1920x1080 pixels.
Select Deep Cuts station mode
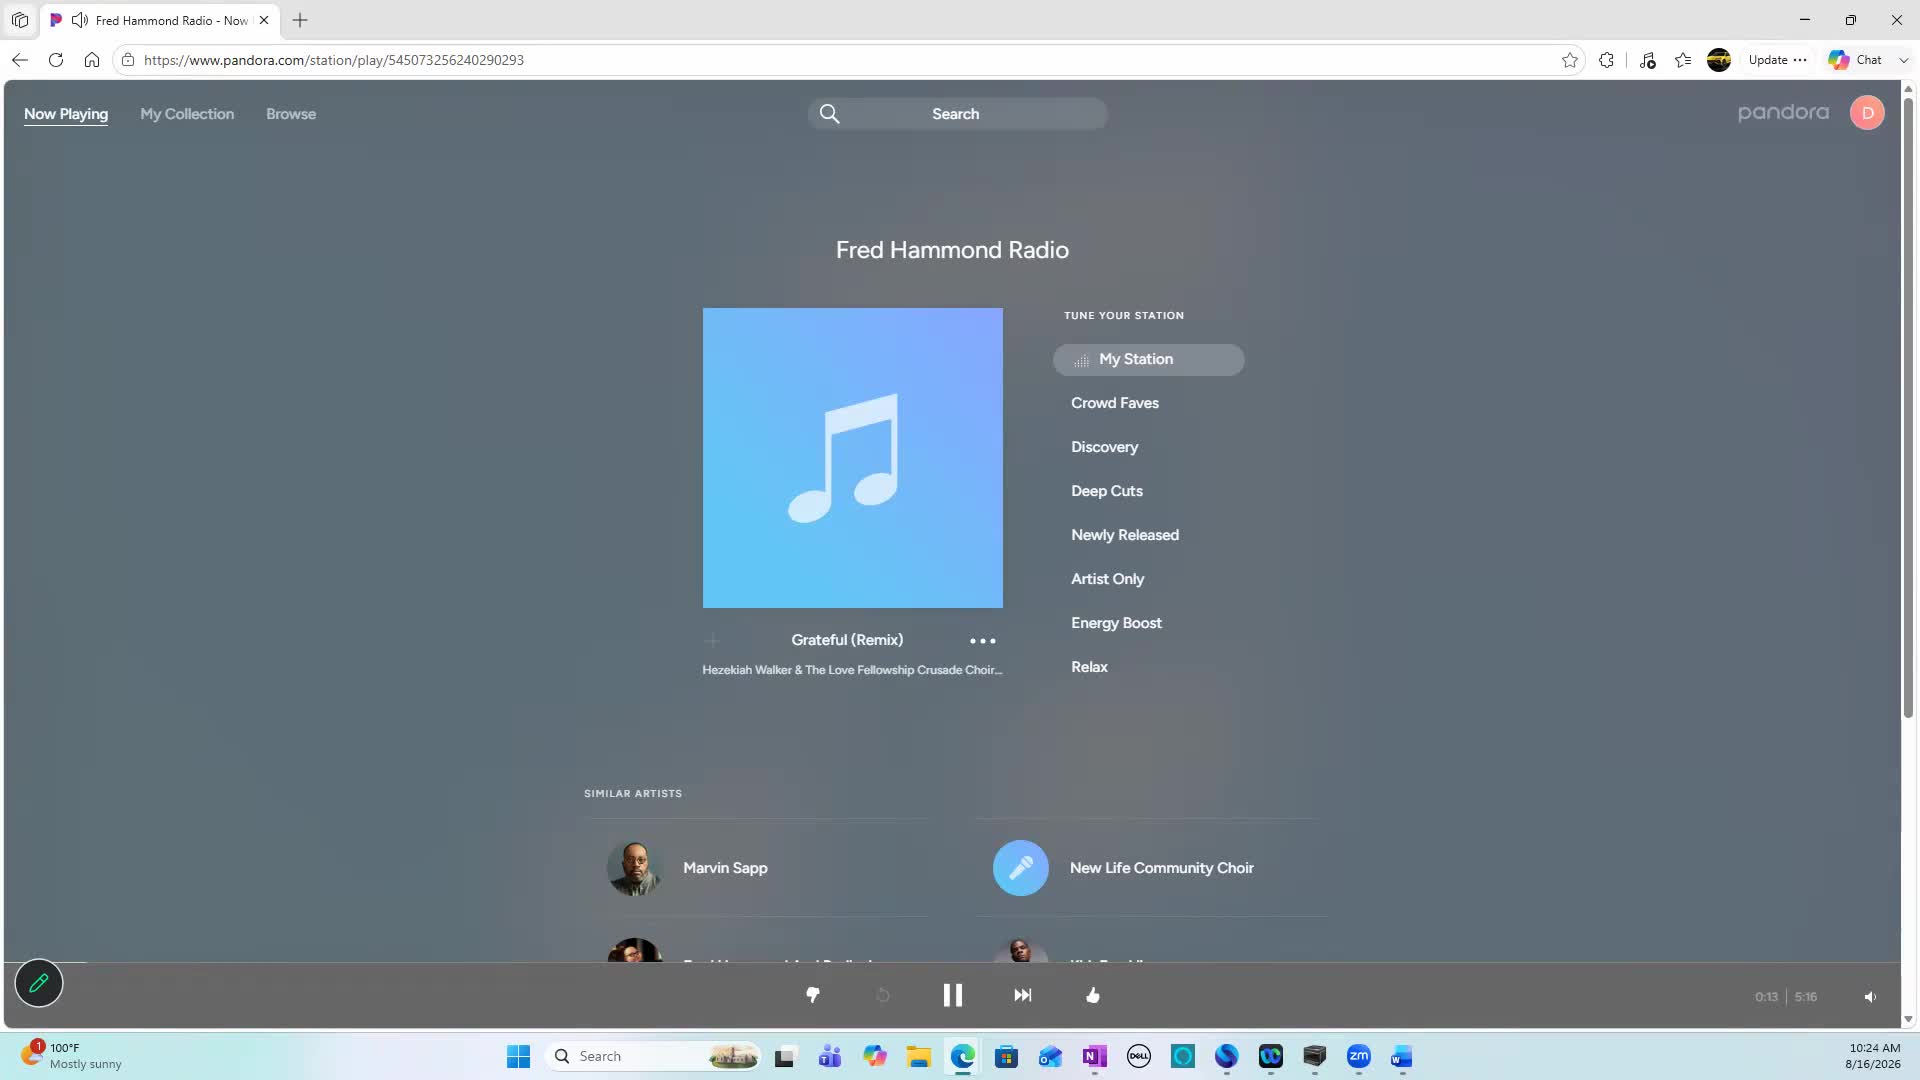[1107, 491]
